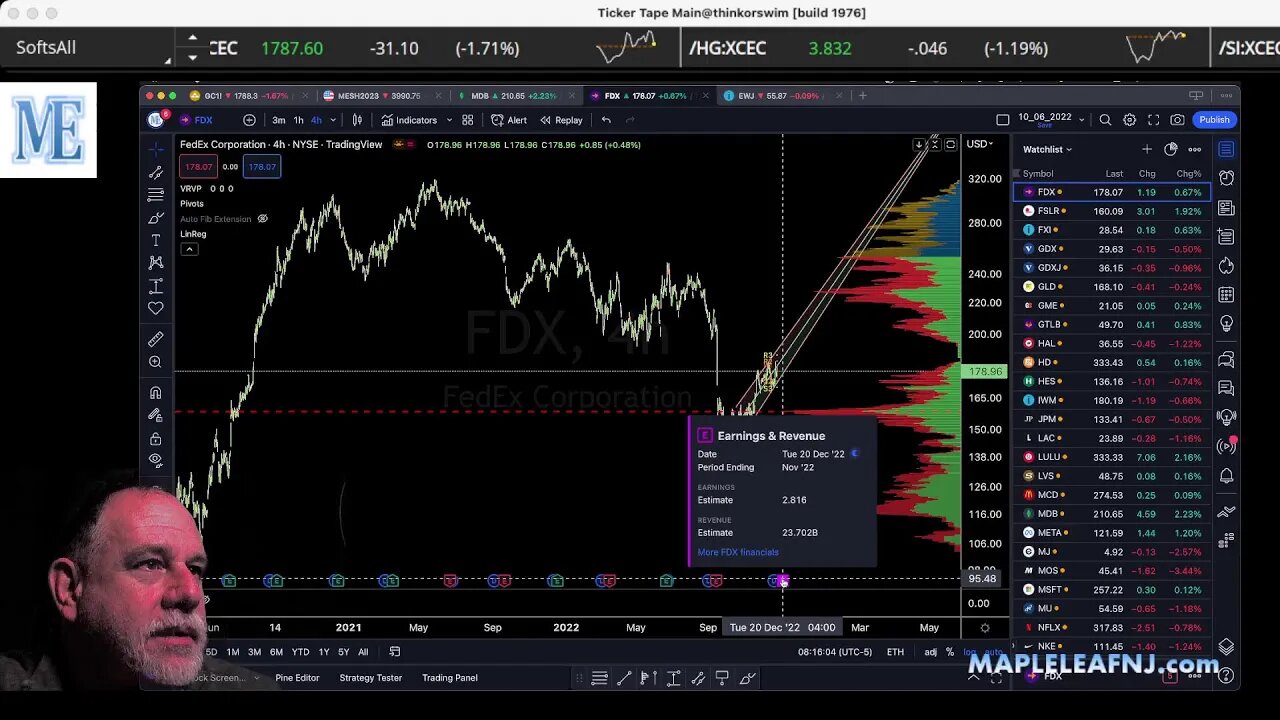Toggle adj adjustment button
The image size is (1280, 720).
click(930, 652)
